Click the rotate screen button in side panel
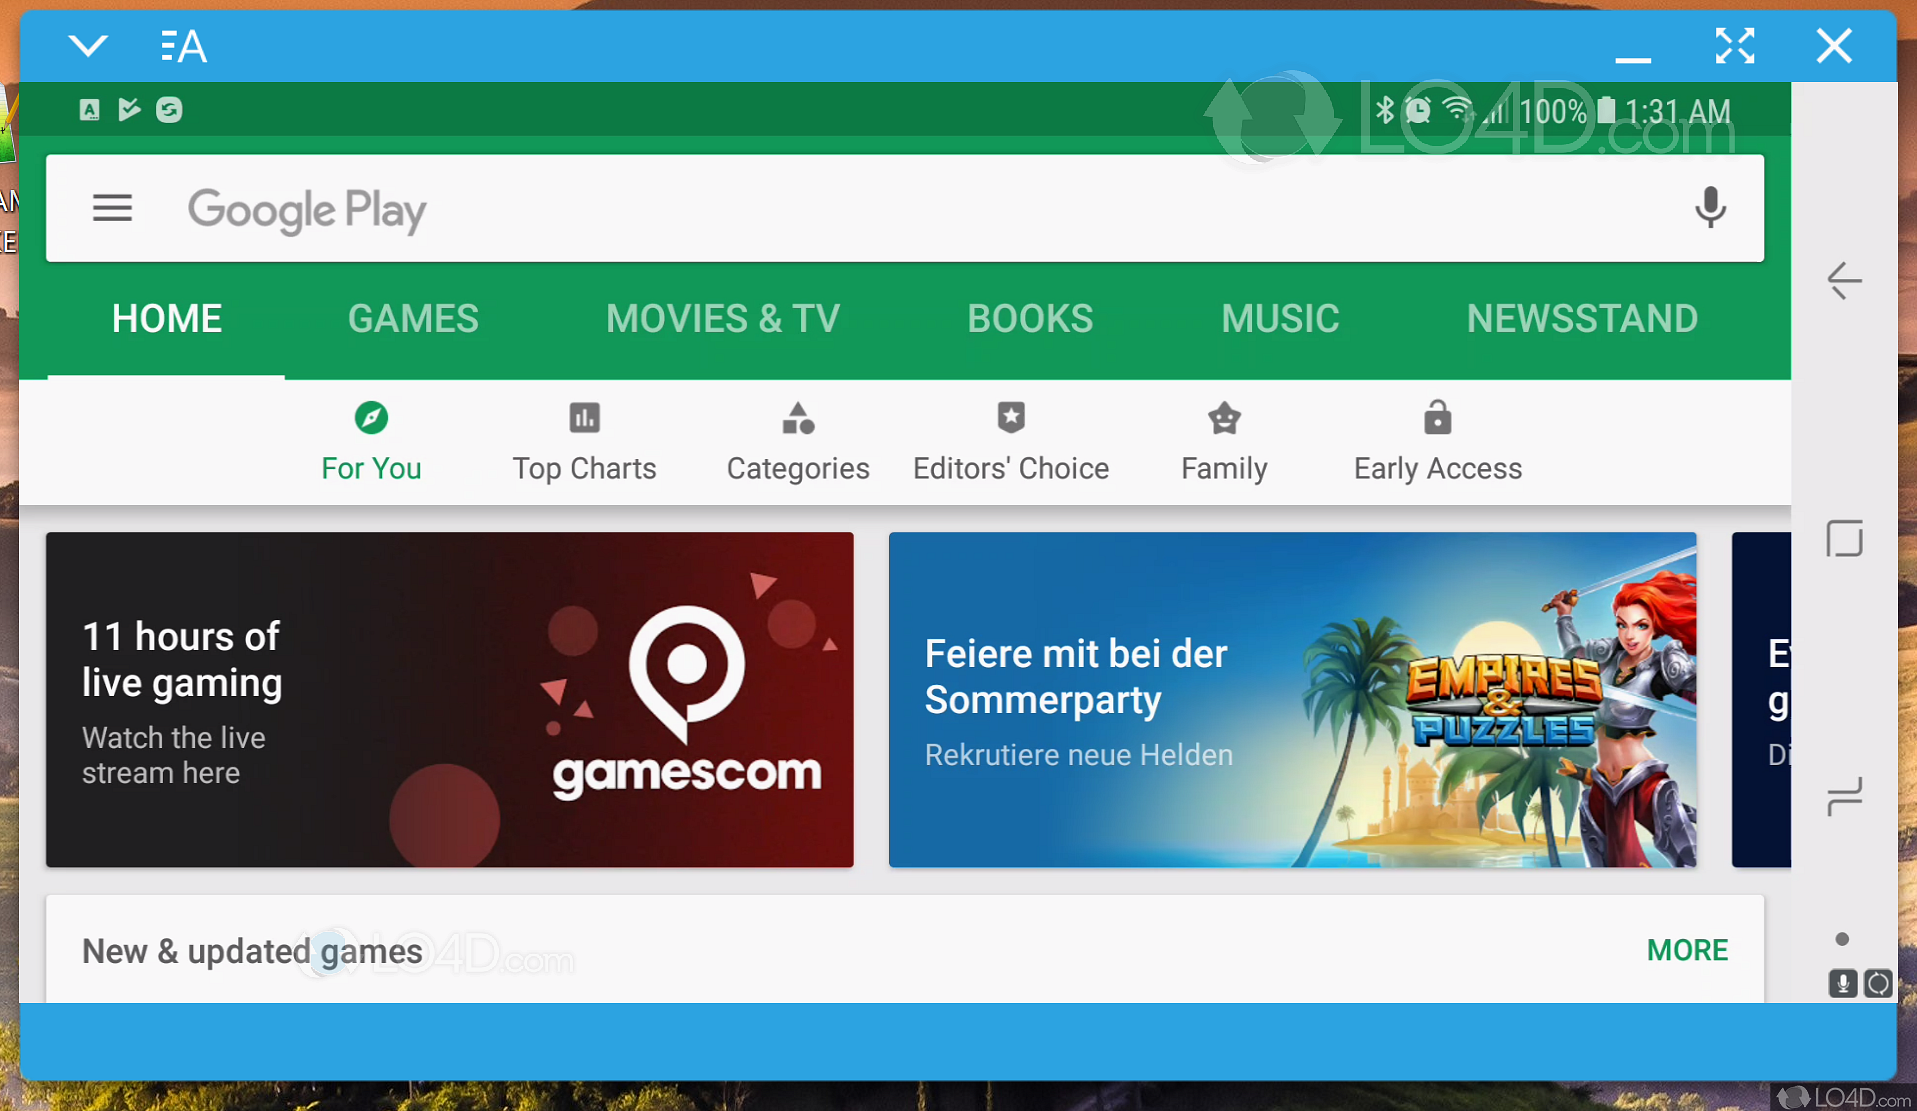 coord(1878,983)
